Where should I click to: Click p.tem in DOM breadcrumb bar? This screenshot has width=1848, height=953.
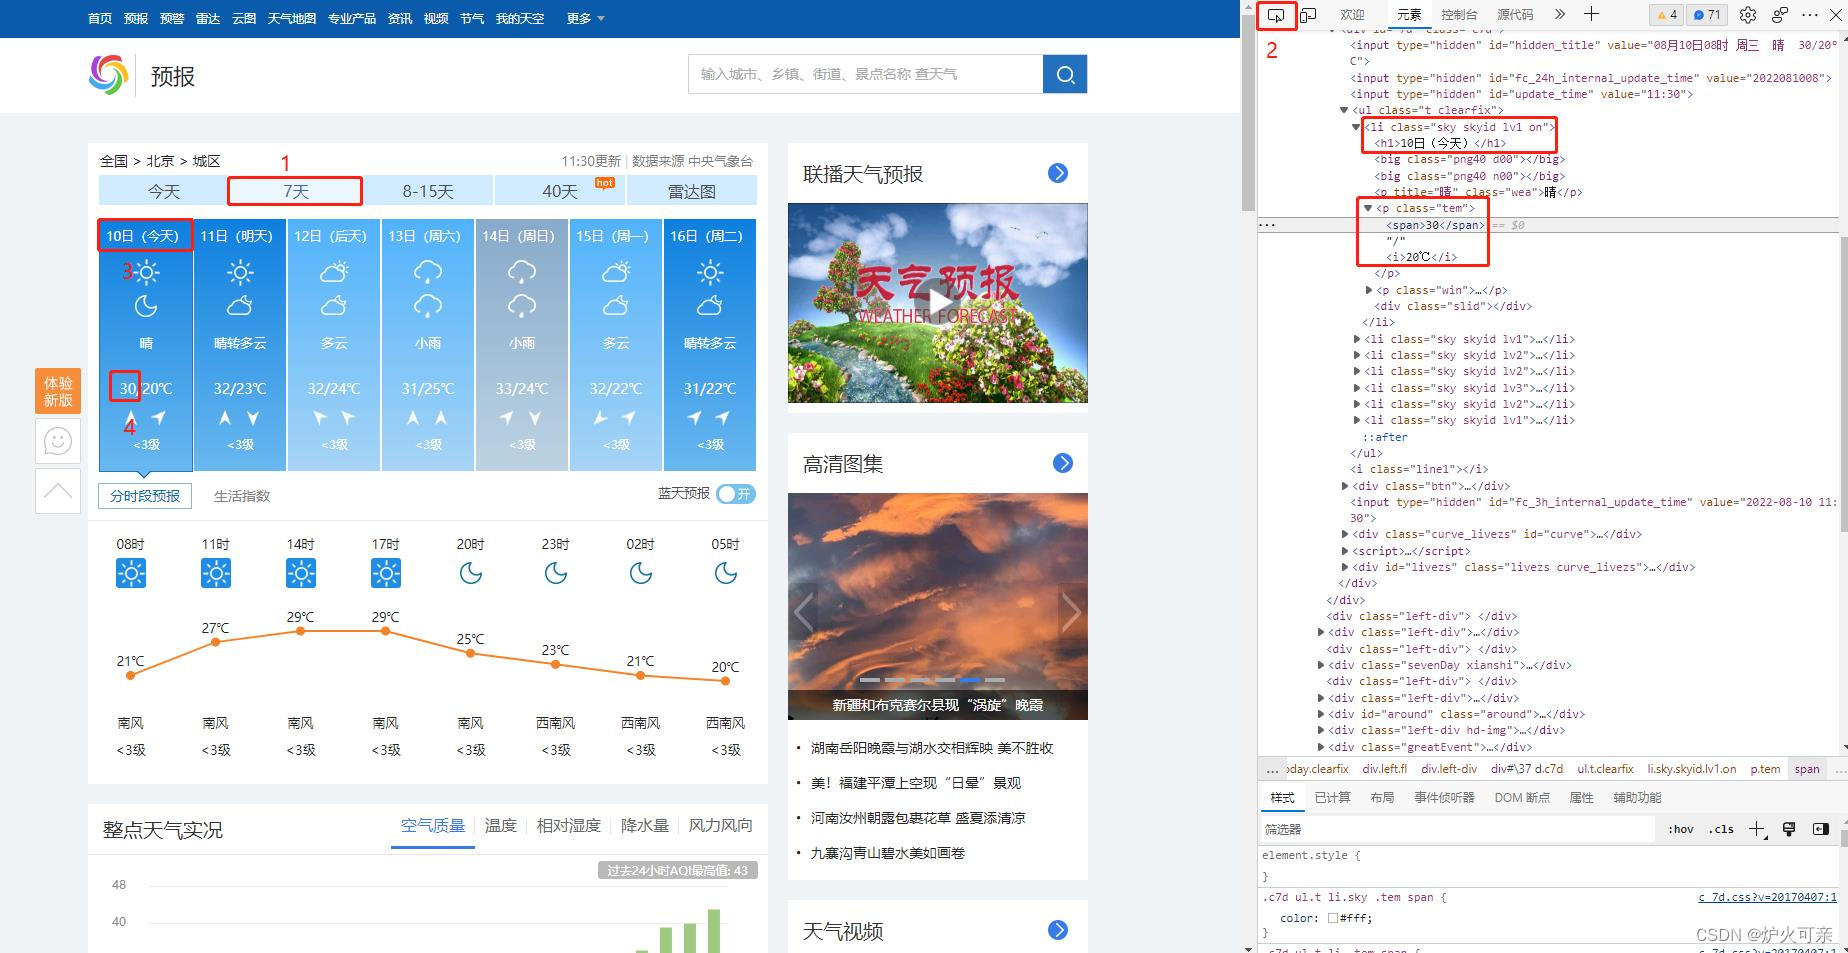coord(1765,769)
